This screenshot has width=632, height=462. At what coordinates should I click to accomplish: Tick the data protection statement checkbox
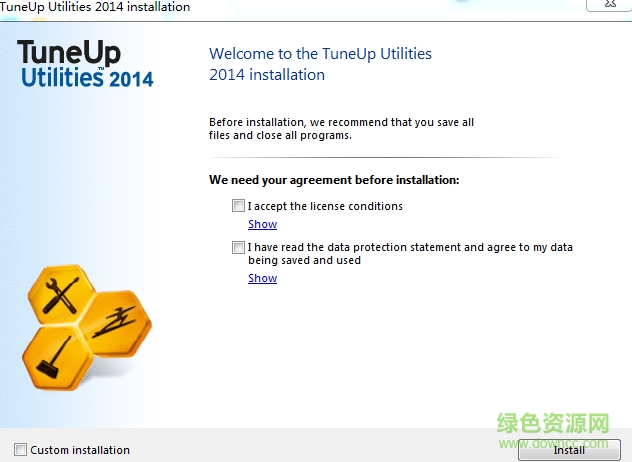[238, 247]
